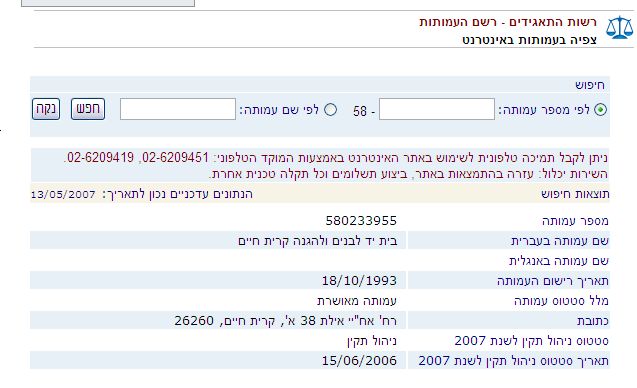Click the label תאריך רישום העמותה
637x388 pixels.
(x=553, y=280)
